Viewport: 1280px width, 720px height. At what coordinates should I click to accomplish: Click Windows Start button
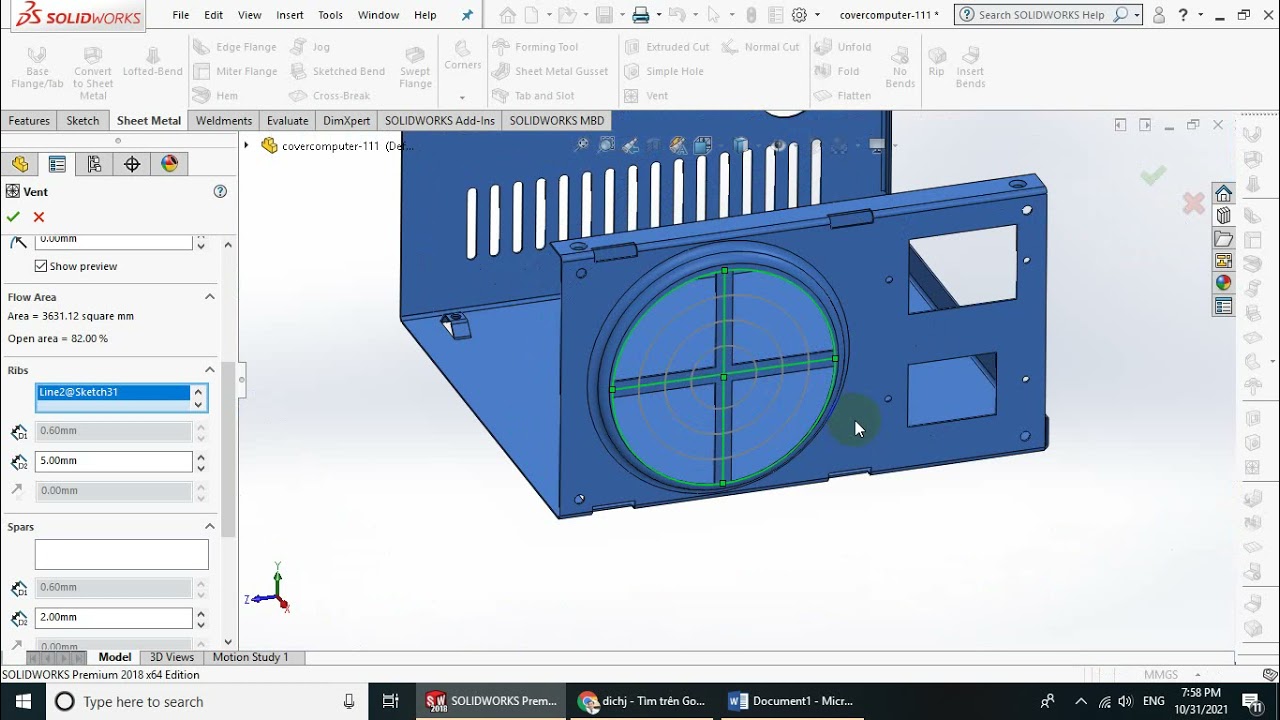click(23, 701)
